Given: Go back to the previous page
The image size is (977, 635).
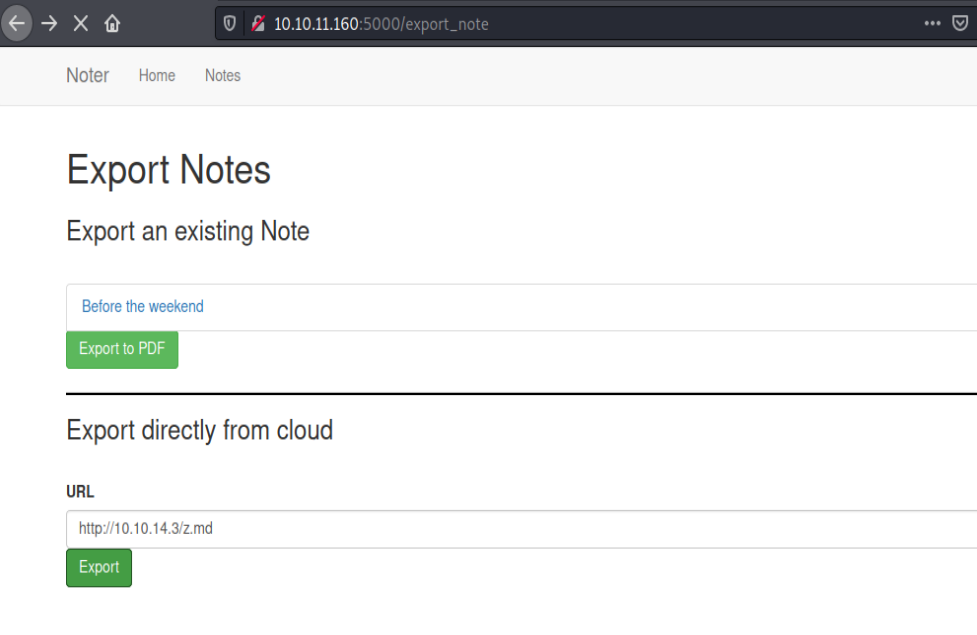Looking at the screenshot, I should [x=17, y=23].
